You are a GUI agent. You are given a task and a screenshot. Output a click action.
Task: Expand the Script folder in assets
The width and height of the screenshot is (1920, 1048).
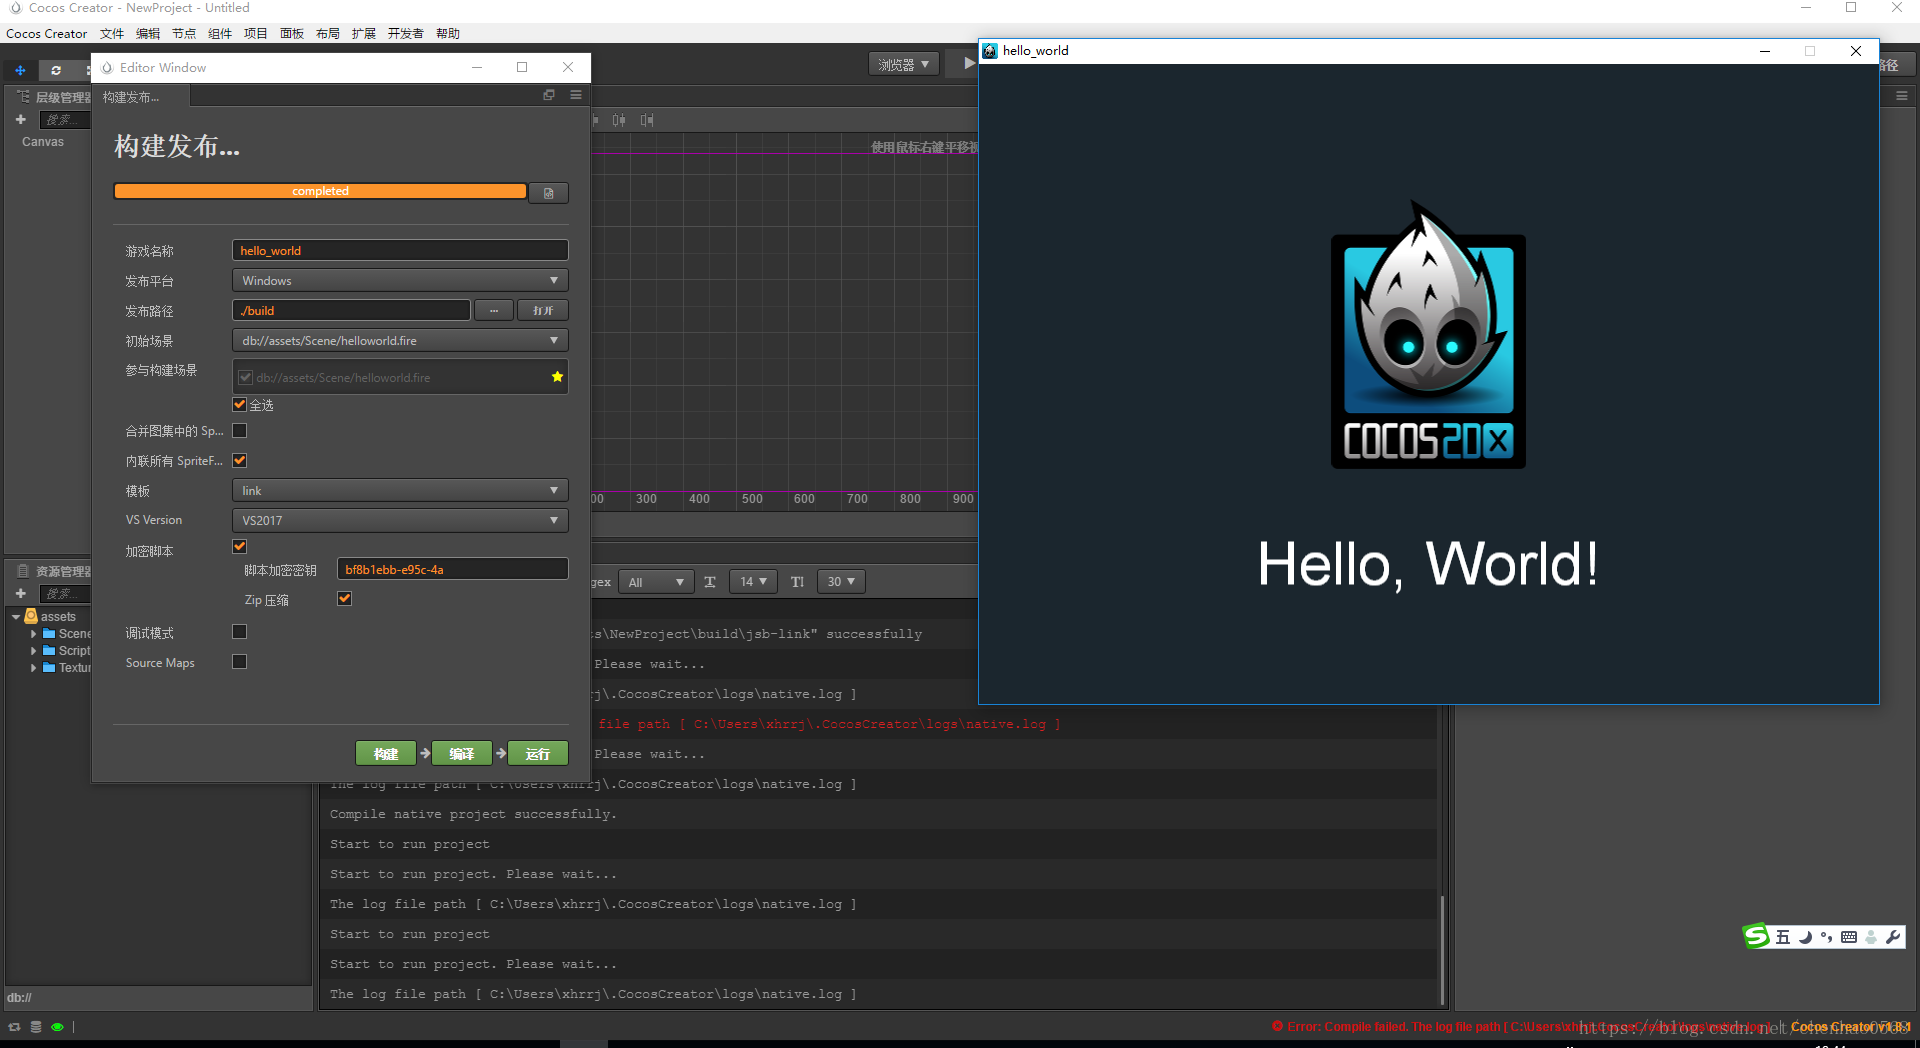tap(34, 651)
